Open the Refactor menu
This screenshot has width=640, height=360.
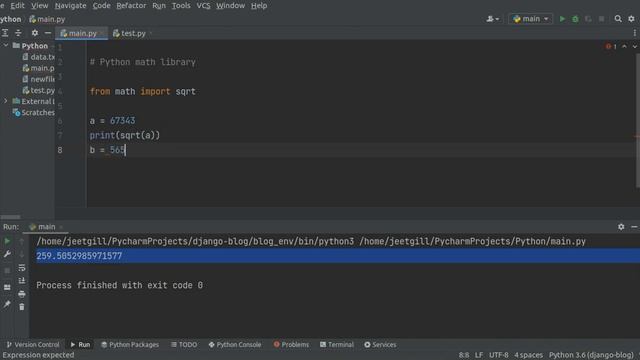coord(131,5)
